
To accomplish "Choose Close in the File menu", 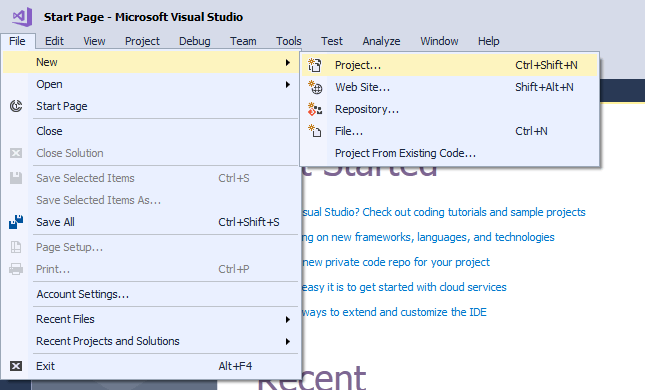I will point(151,131).
